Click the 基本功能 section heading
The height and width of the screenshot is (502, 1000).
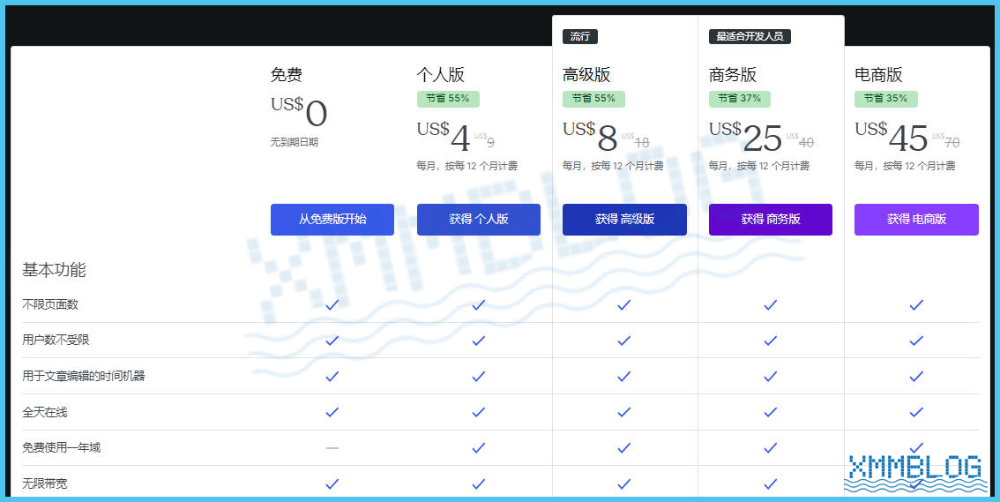(54, 269)
